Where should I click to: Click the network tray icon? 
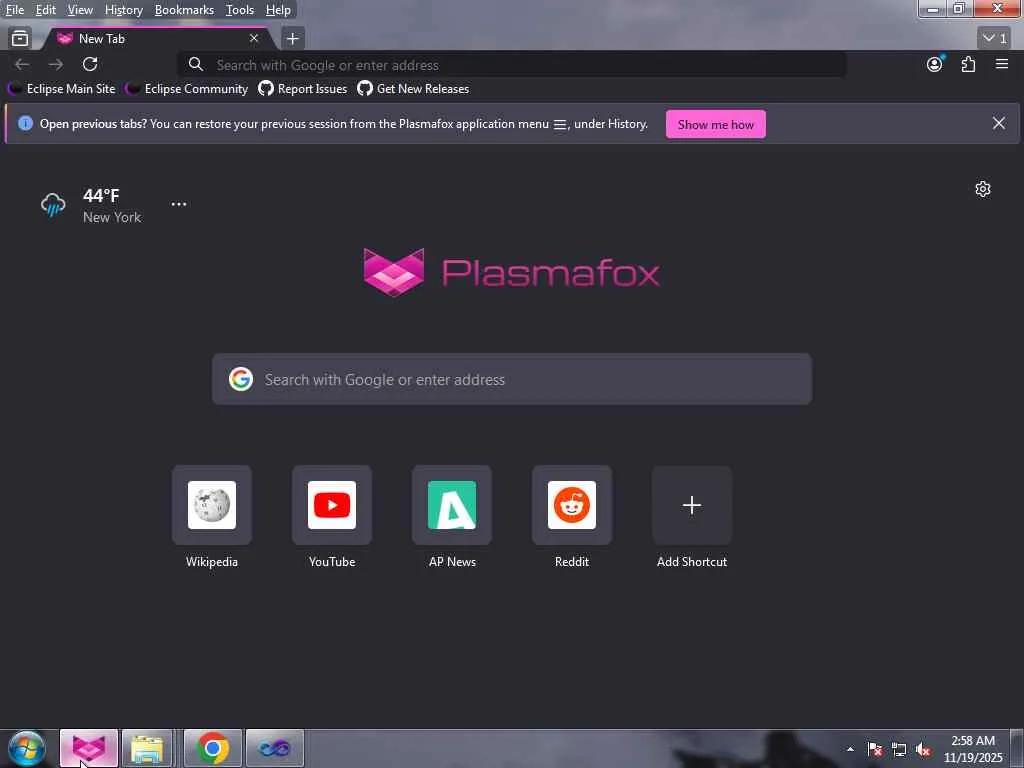[x=899, y=749]
